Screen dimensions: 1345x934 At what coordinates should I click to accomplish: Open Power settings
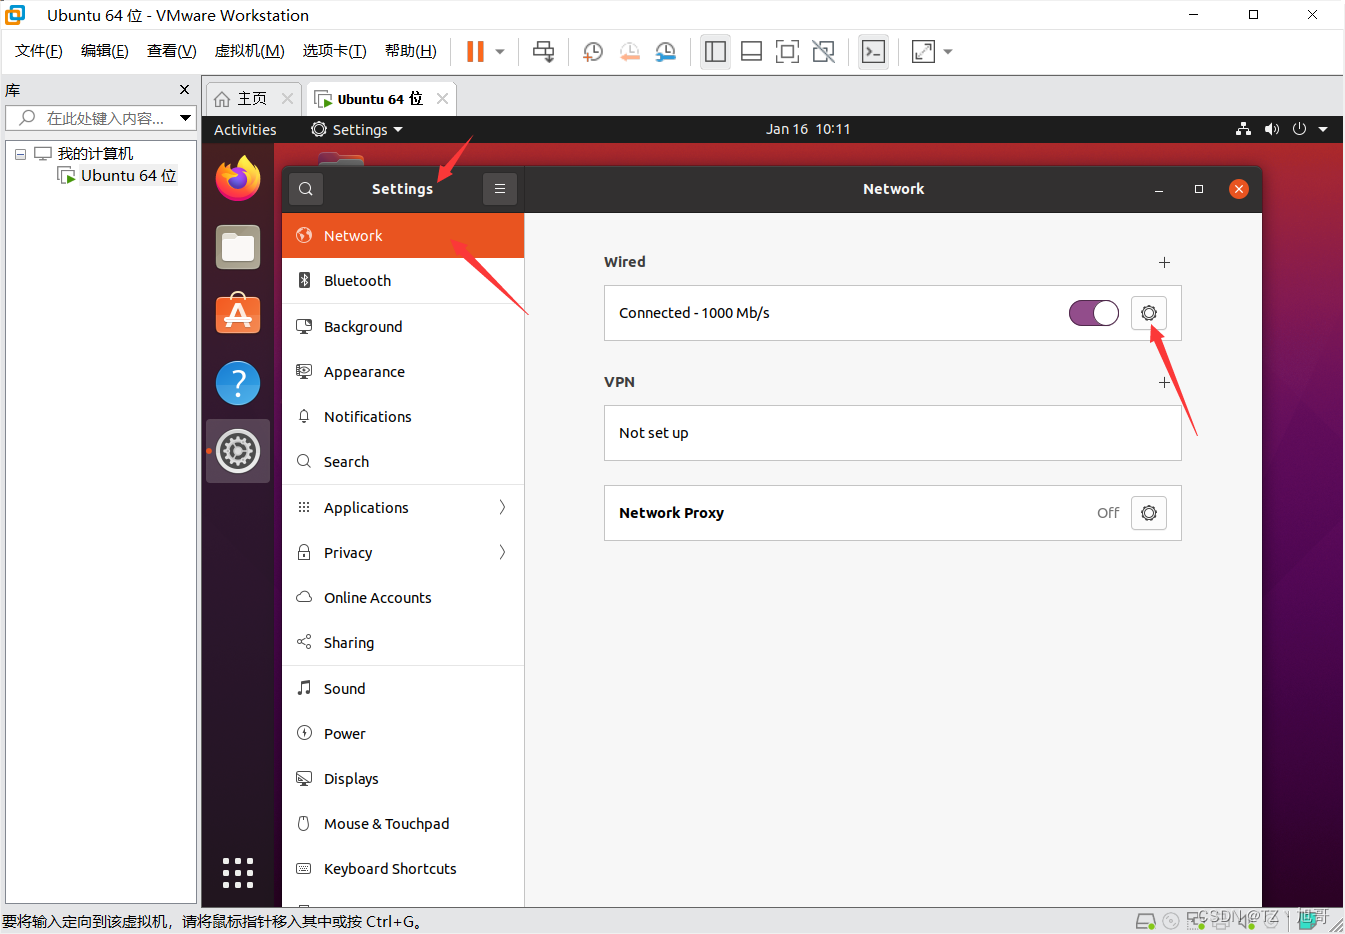pos(403,734)
